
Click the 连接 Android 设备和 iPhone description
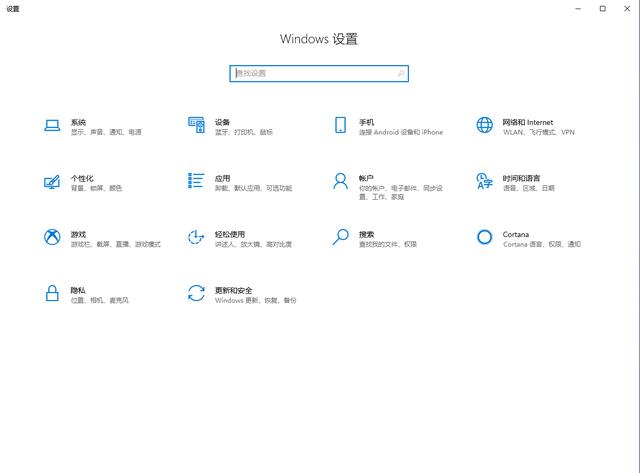401,132
